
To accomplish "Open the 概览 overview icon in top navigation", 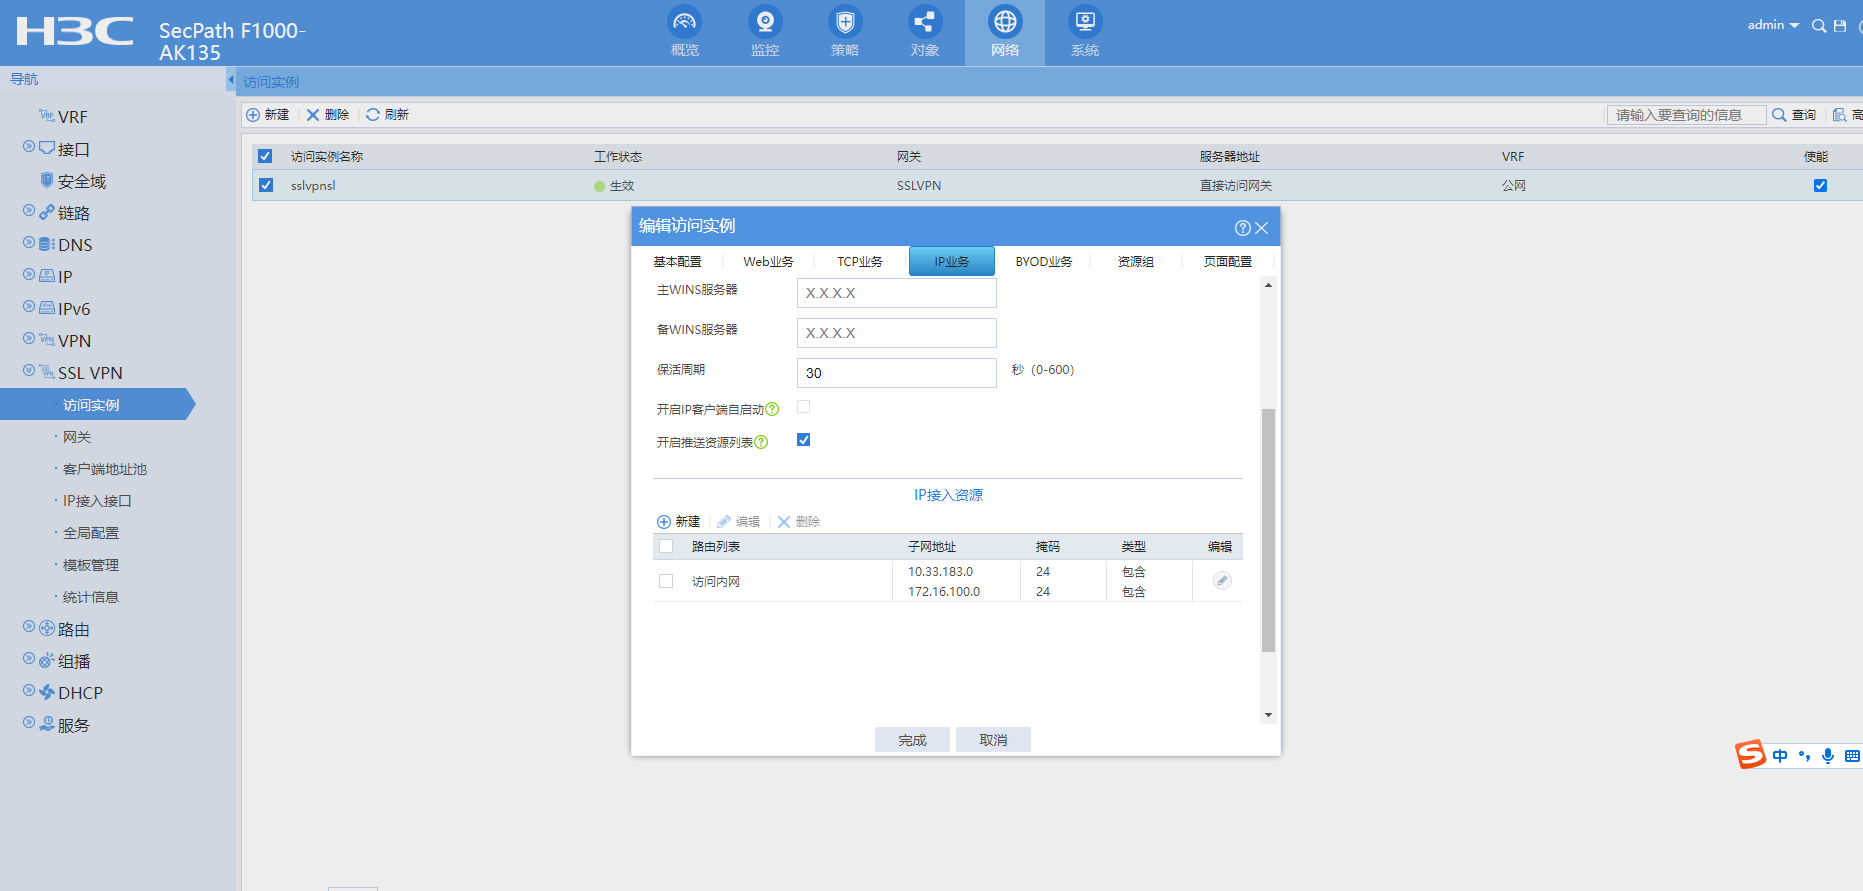I will coord(684,23).
